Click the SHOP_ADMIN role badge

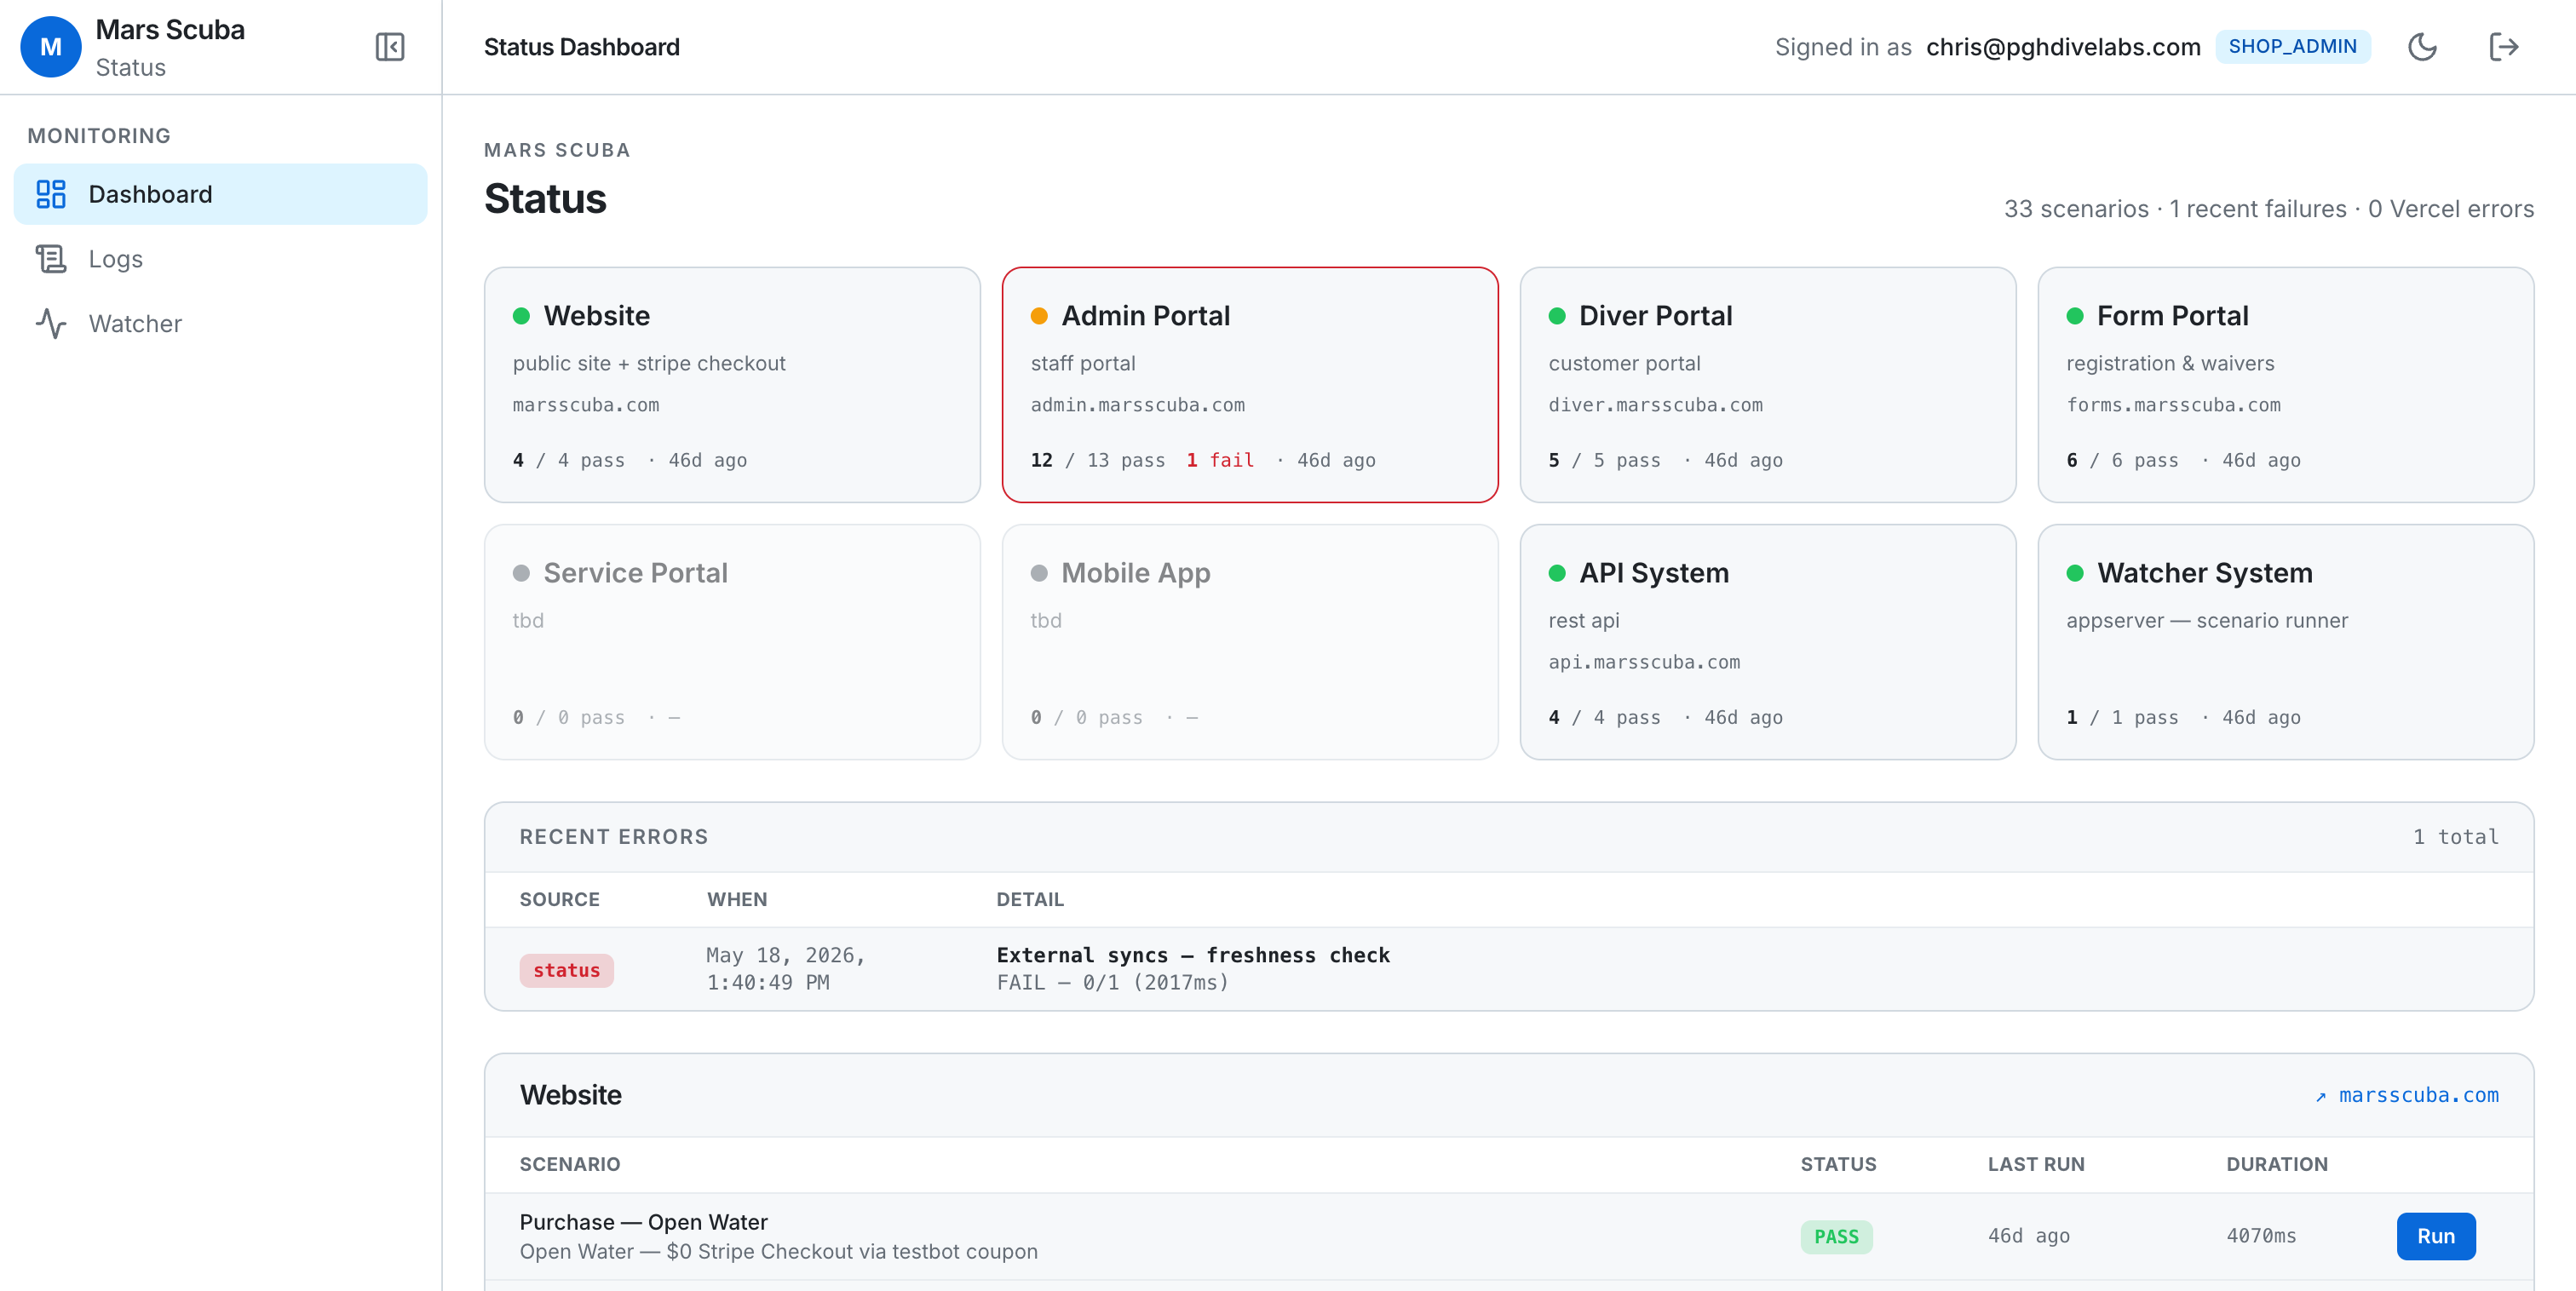click(x=2292, y=47)
